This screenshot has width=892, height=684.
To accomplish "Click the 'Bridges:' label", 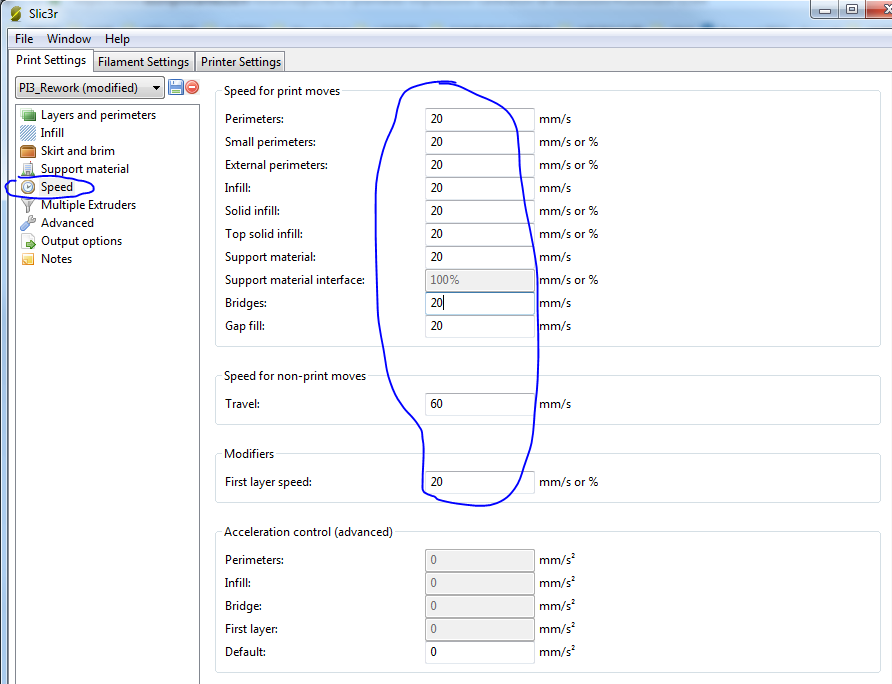I will (246, 303).
